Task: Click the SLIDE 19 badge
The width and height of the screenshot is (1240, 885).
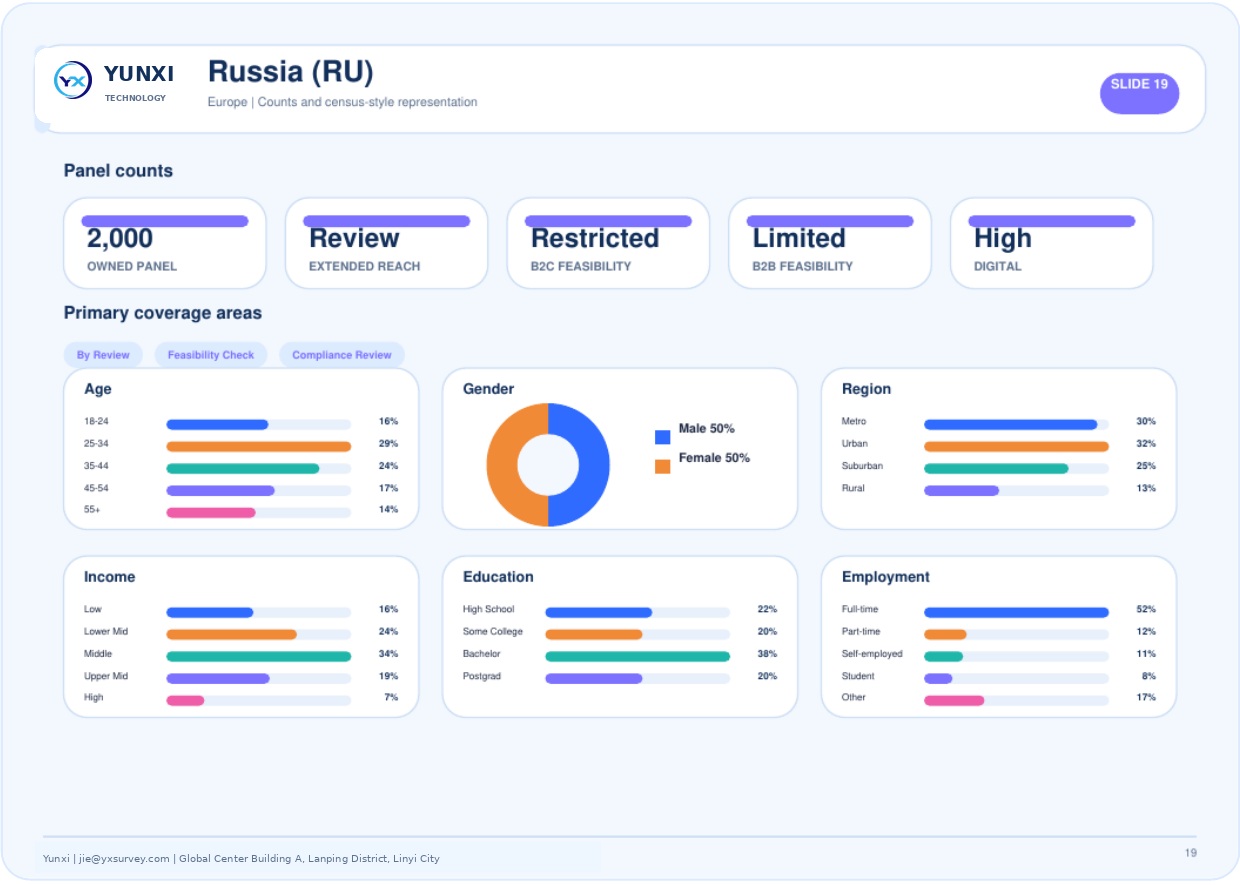Action: [1139, 93]
